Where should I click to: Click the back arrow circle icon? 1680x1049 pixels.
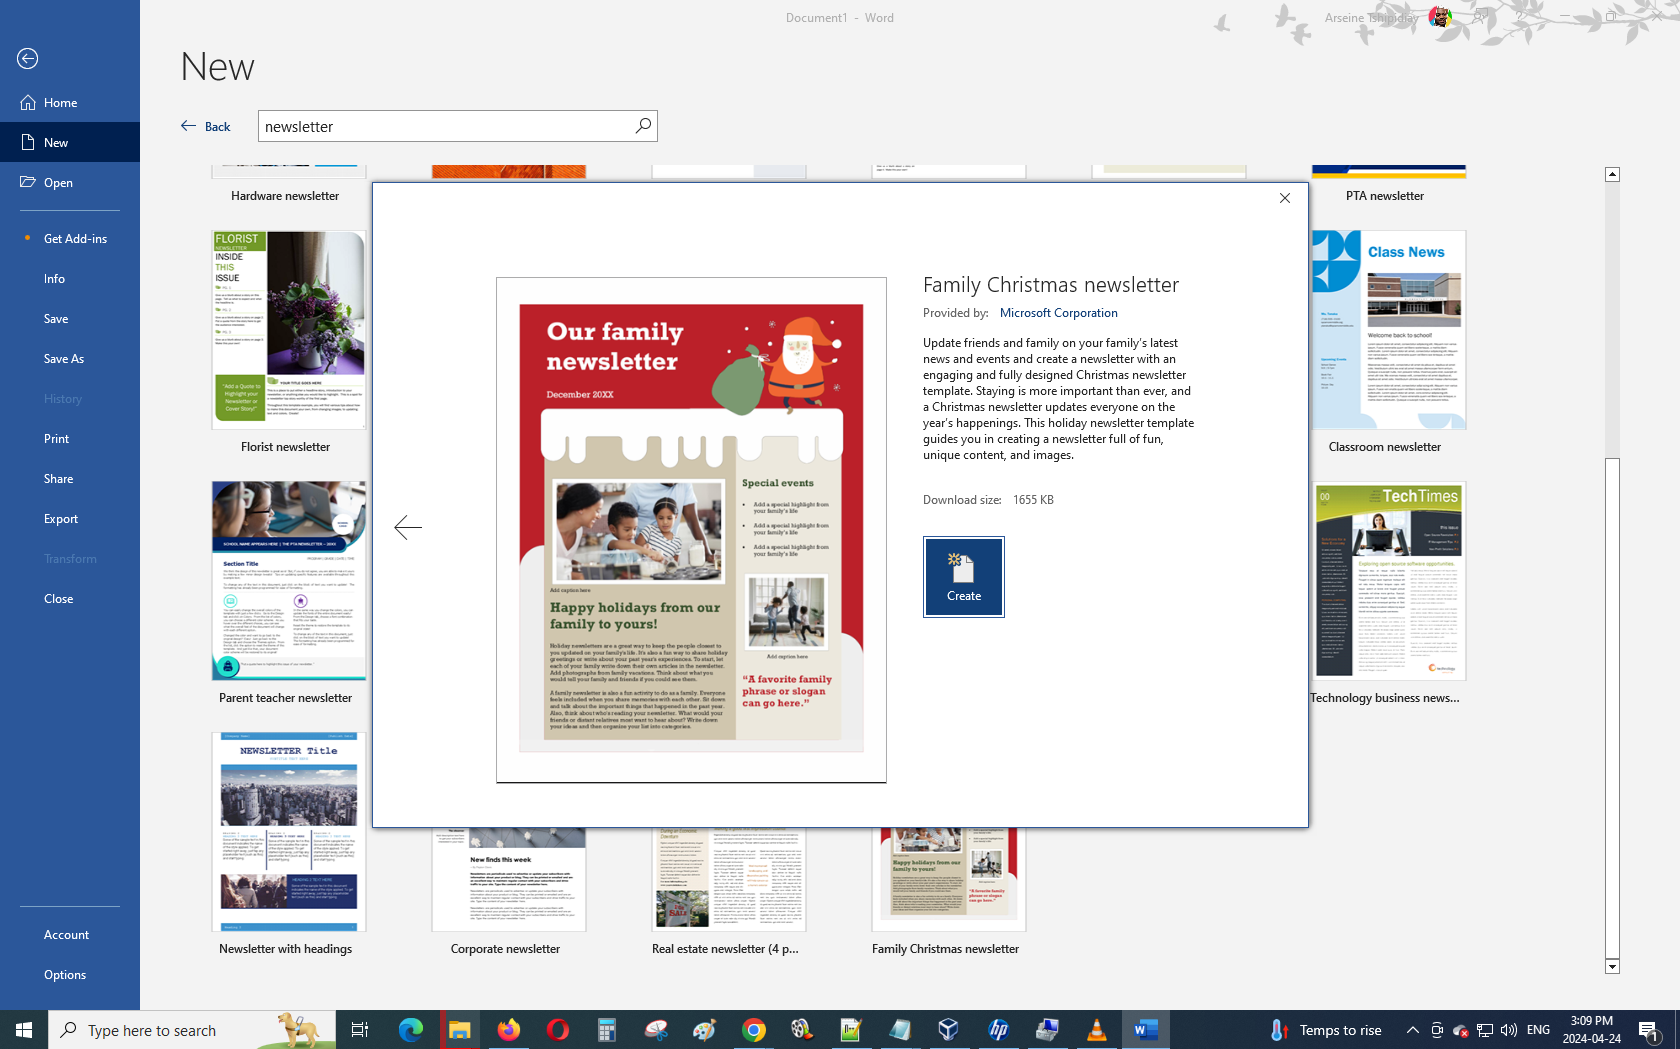(28, 59)
